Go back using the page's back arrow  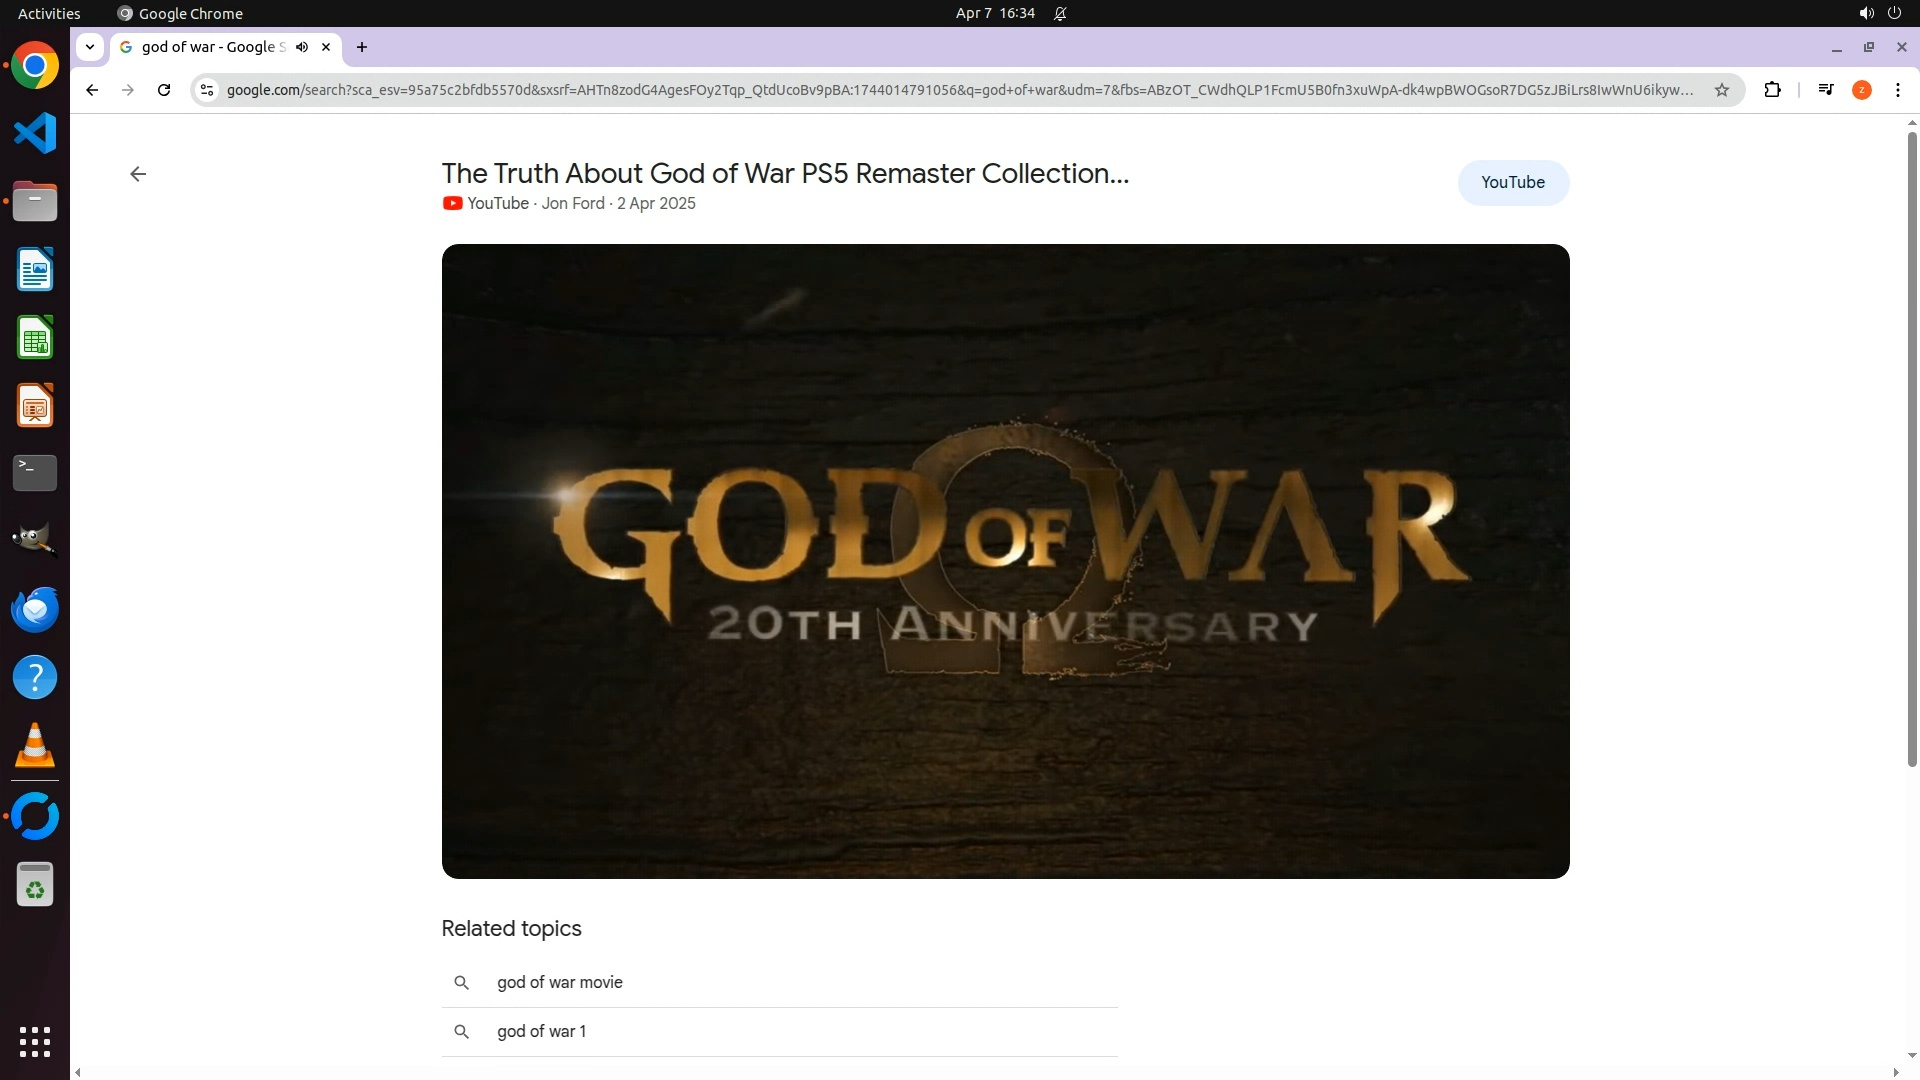click(138, 174)
